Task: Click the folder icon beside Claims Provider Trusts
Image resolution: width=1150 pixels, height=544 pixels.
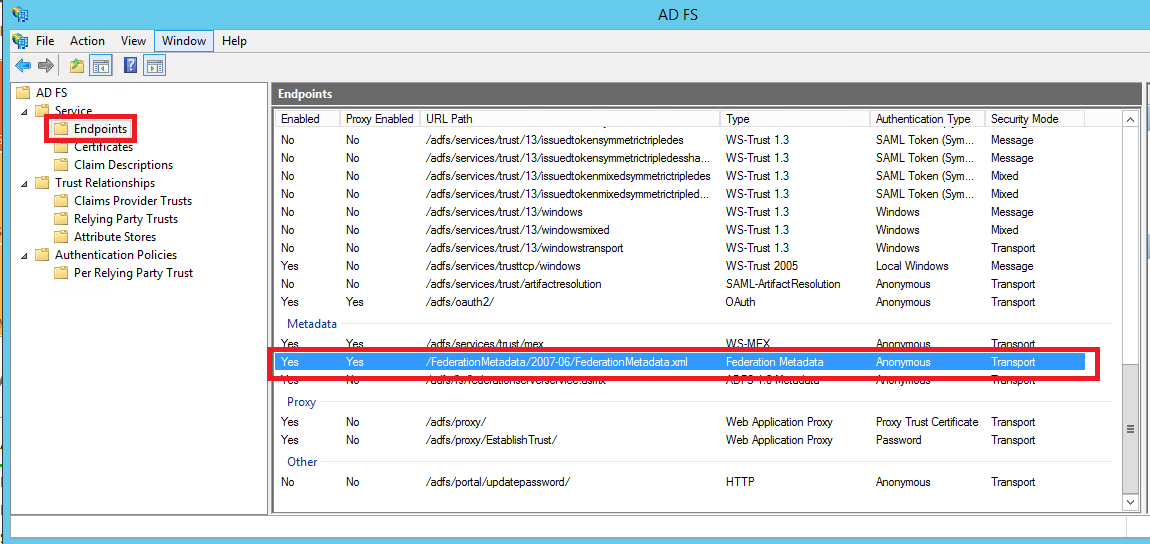Action: 61,201
